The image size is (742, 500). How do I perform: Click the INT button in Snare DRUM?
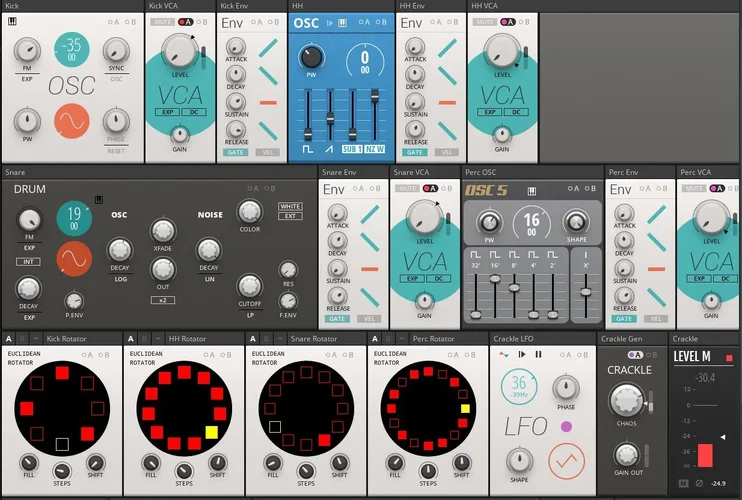coord(28,262)
